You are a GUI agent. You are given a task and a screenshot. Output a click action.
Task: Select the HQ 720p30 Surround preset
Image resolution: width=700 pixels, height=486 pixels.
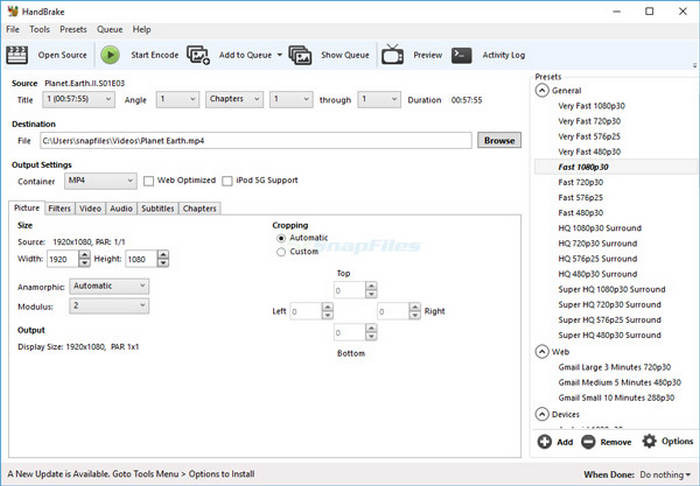pyautogui.click(x=597, y=244)
